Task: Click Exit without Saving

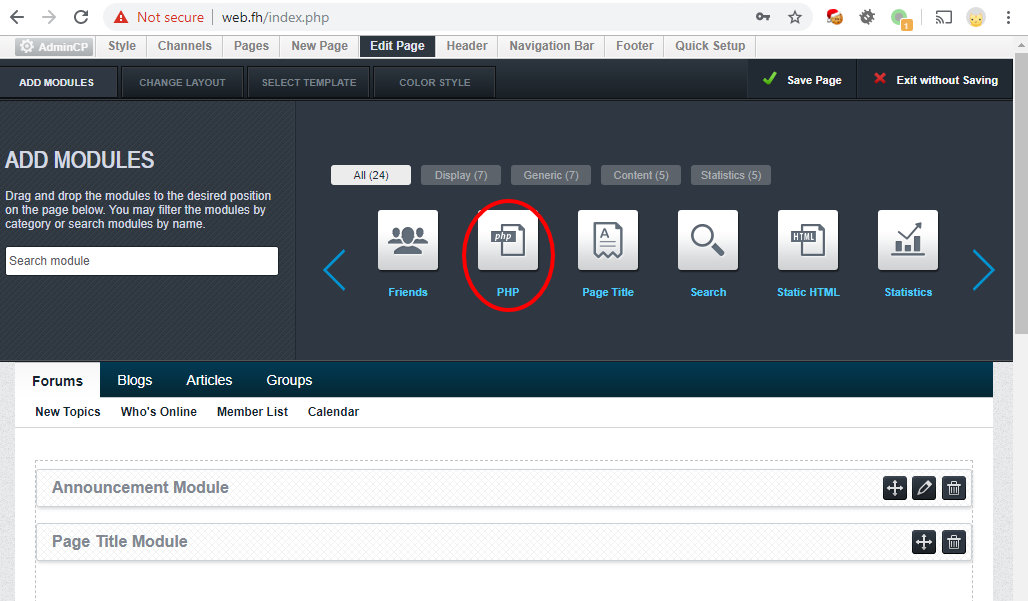Action: 935,80
